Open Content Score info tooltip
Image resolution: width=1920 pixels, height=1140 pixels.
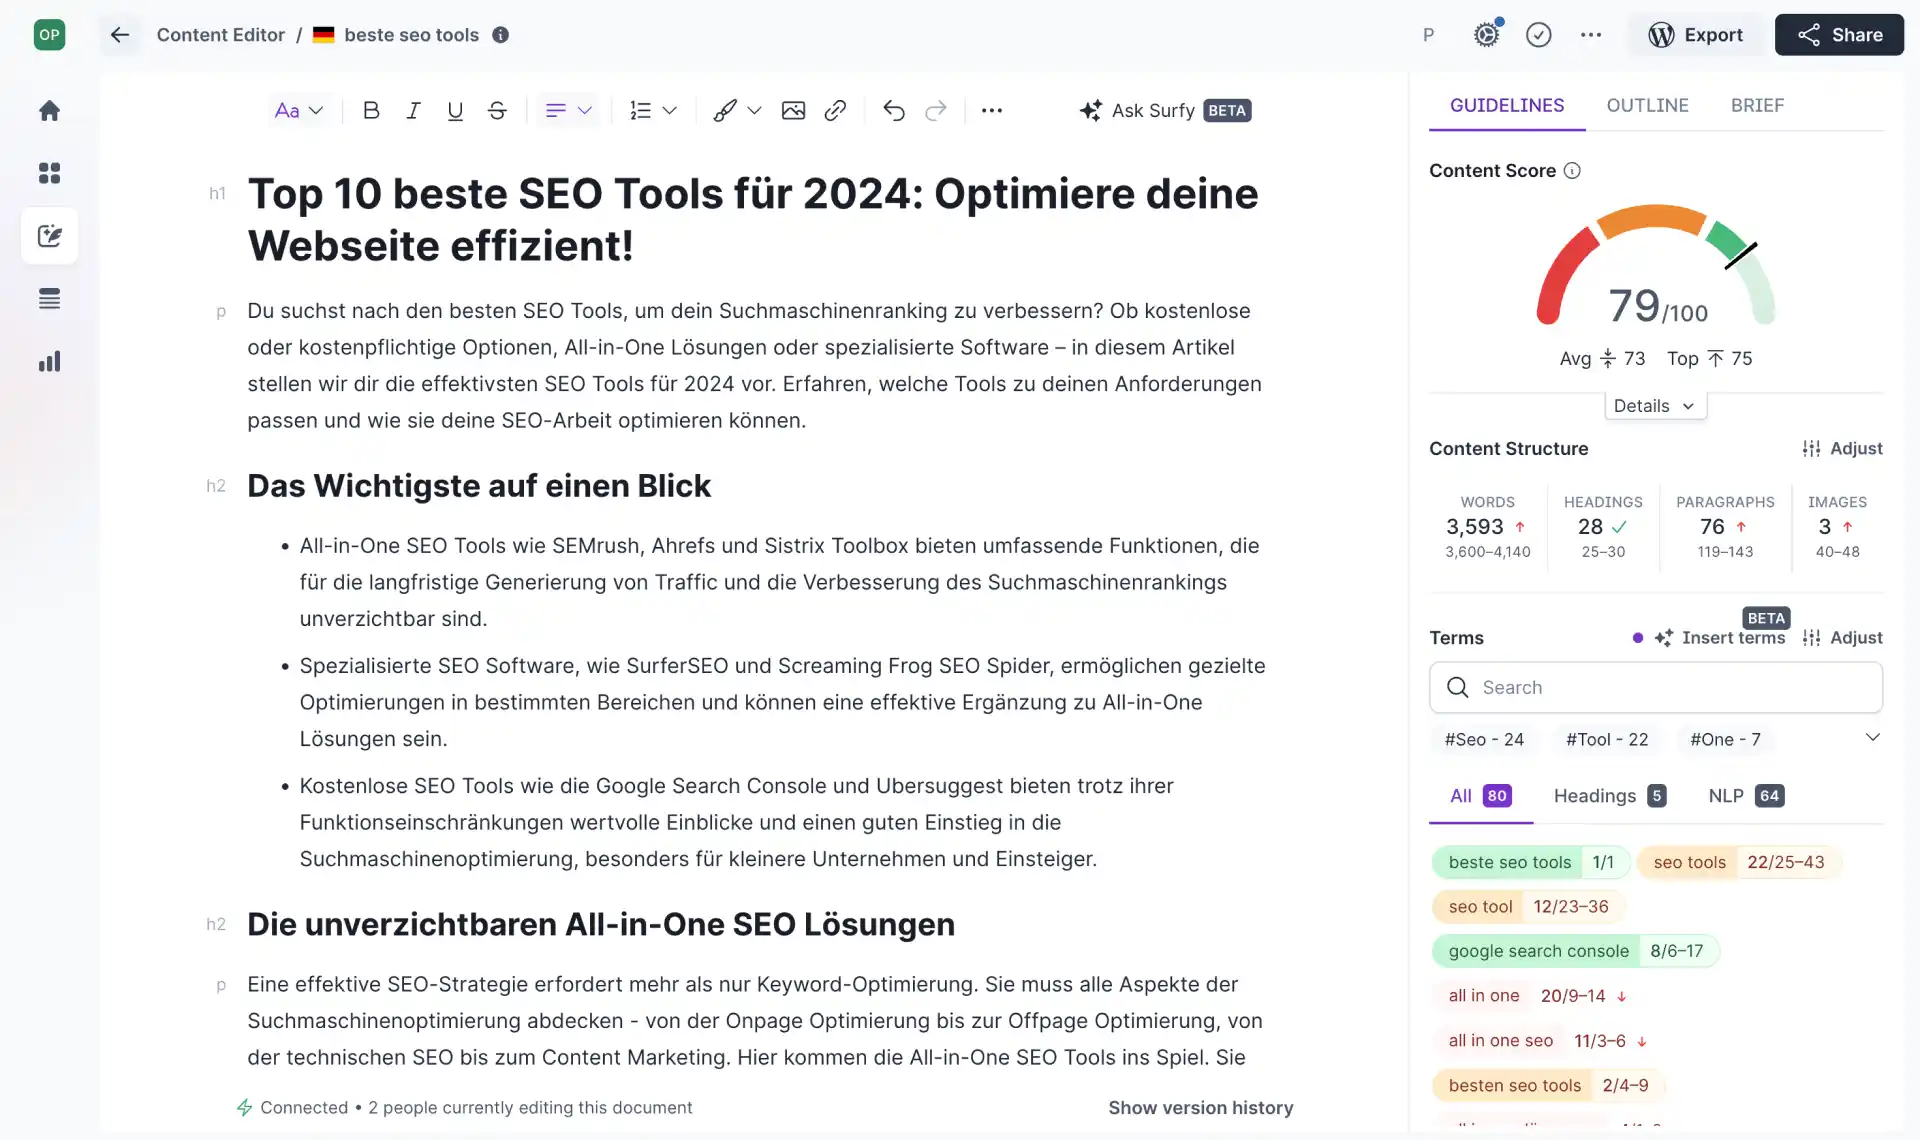point(1572,171)
